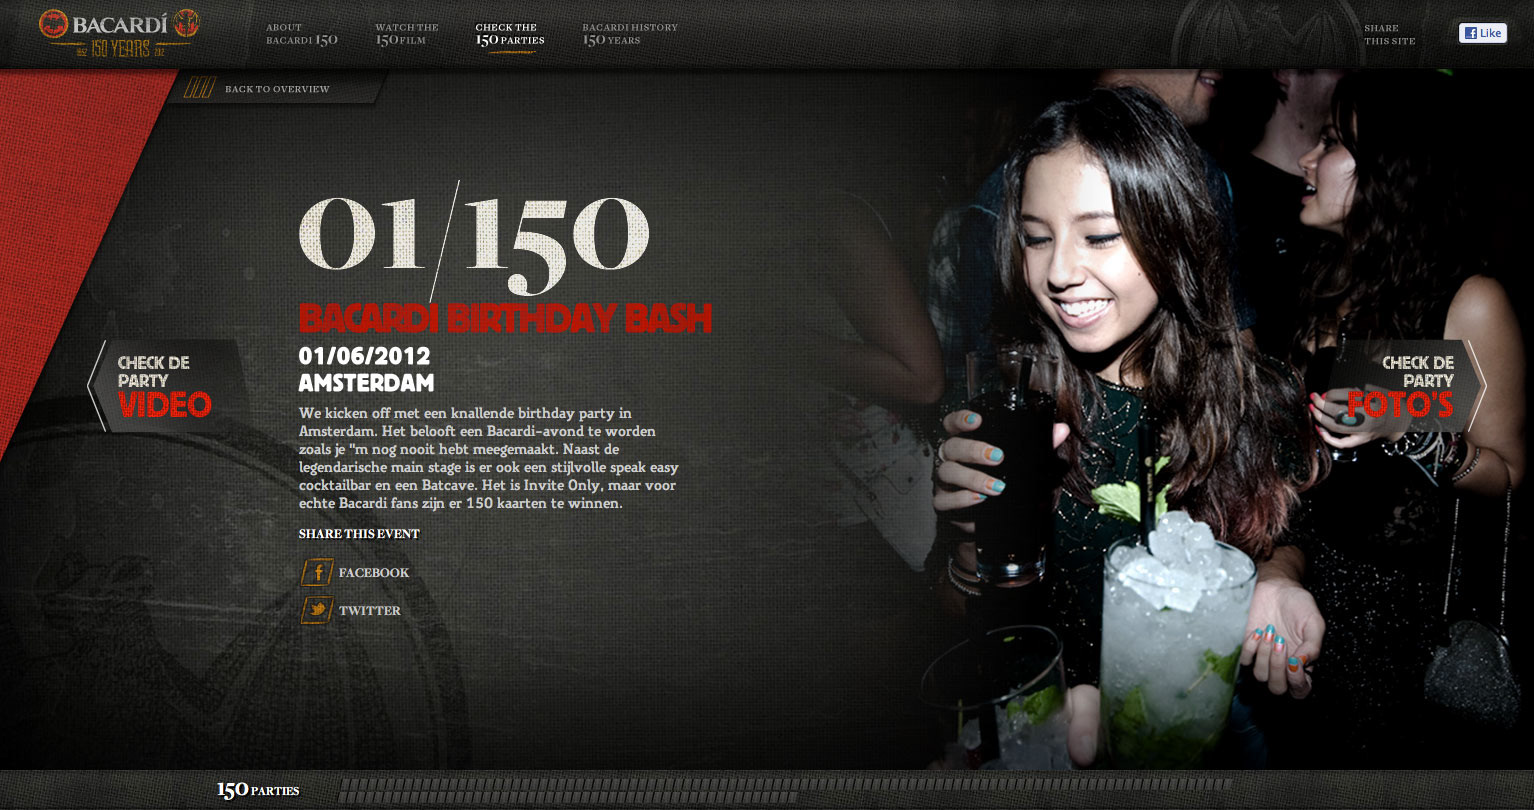Click the striped icon beside Back to Overview

(x=199, y=88)
